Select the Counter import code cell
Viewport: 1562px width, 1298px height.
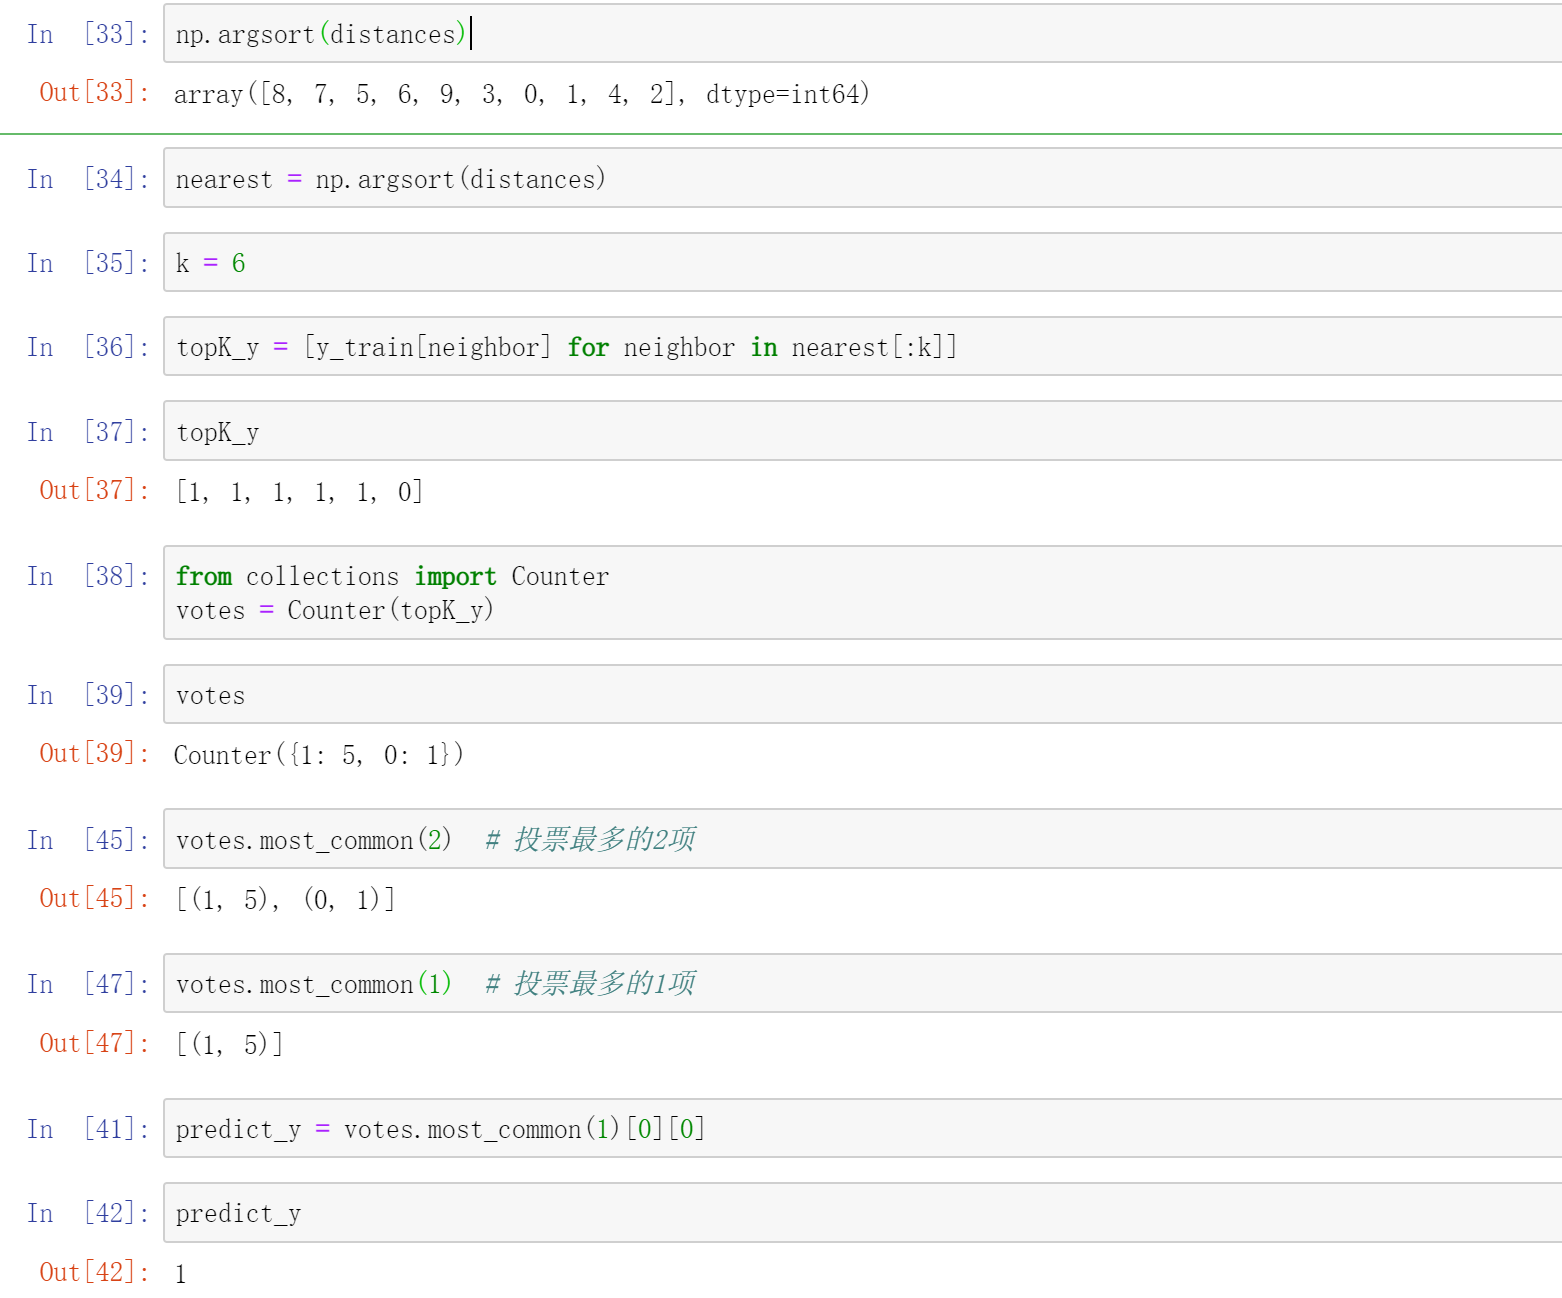point(860,593)
